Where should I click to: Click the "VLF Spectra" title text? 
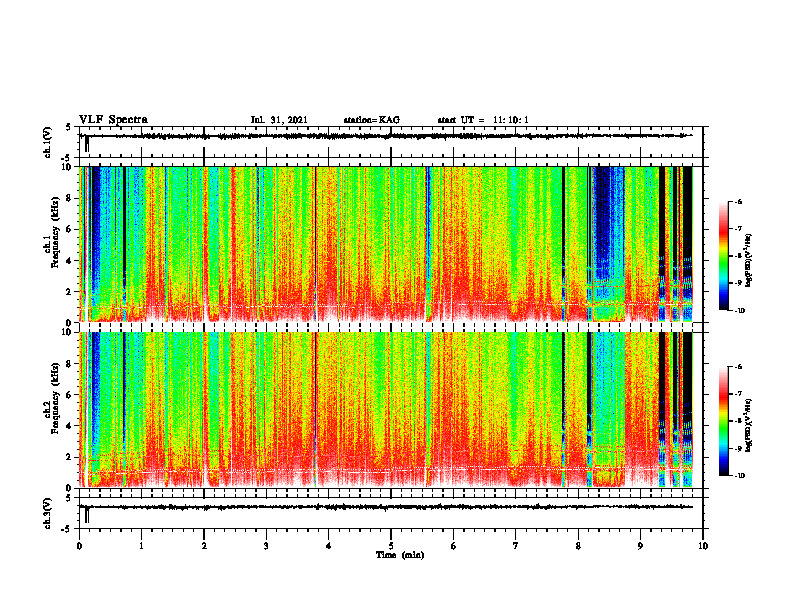[113, 120]
